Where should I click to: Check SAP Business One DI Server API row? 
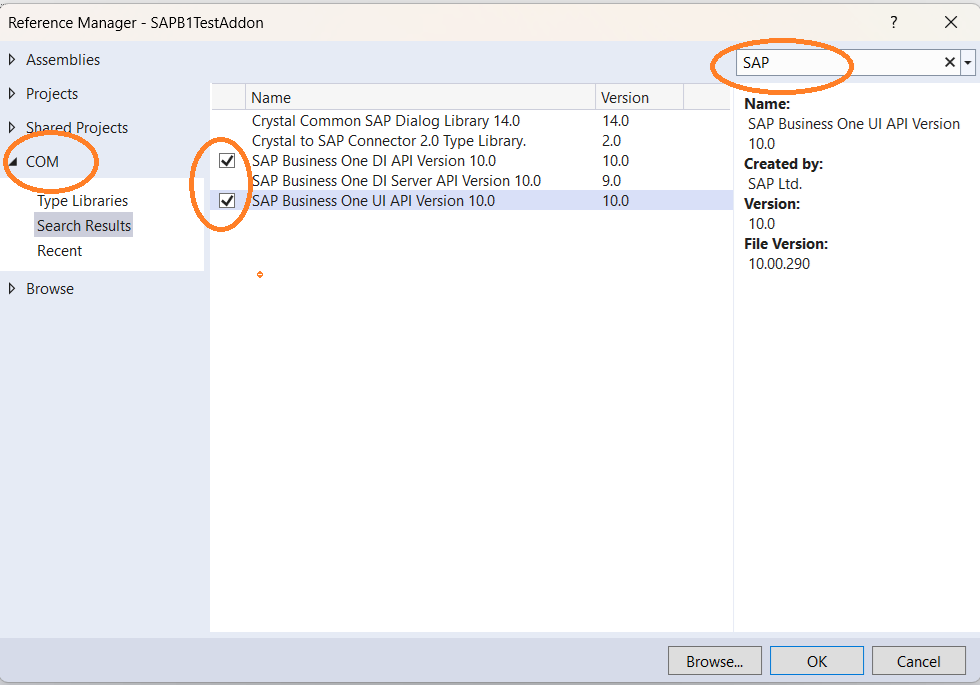(x=227, y=180)
